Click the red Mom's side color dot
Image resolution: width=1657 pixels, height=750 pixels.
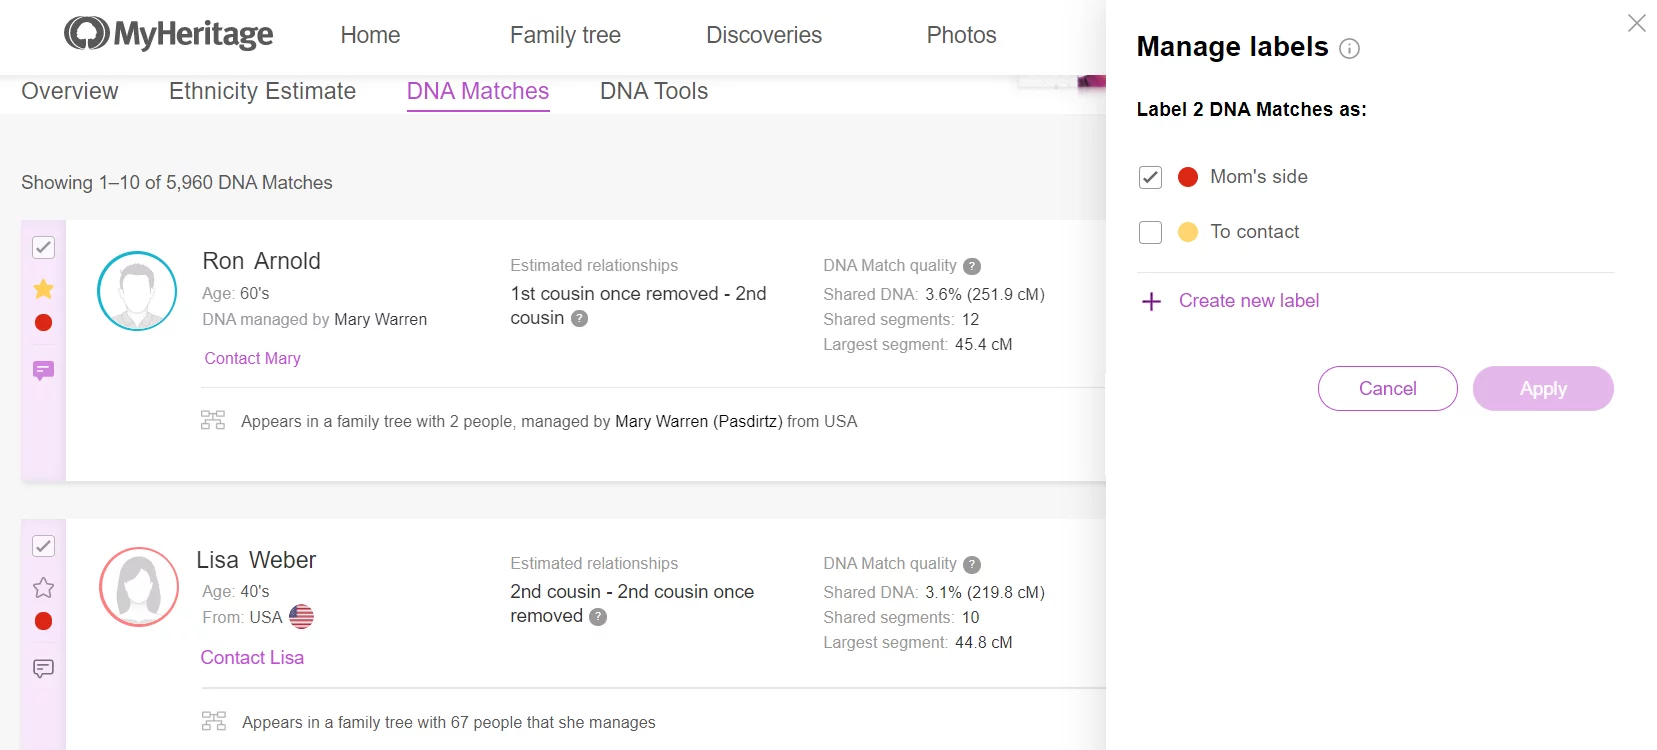tap(1188, 177)
